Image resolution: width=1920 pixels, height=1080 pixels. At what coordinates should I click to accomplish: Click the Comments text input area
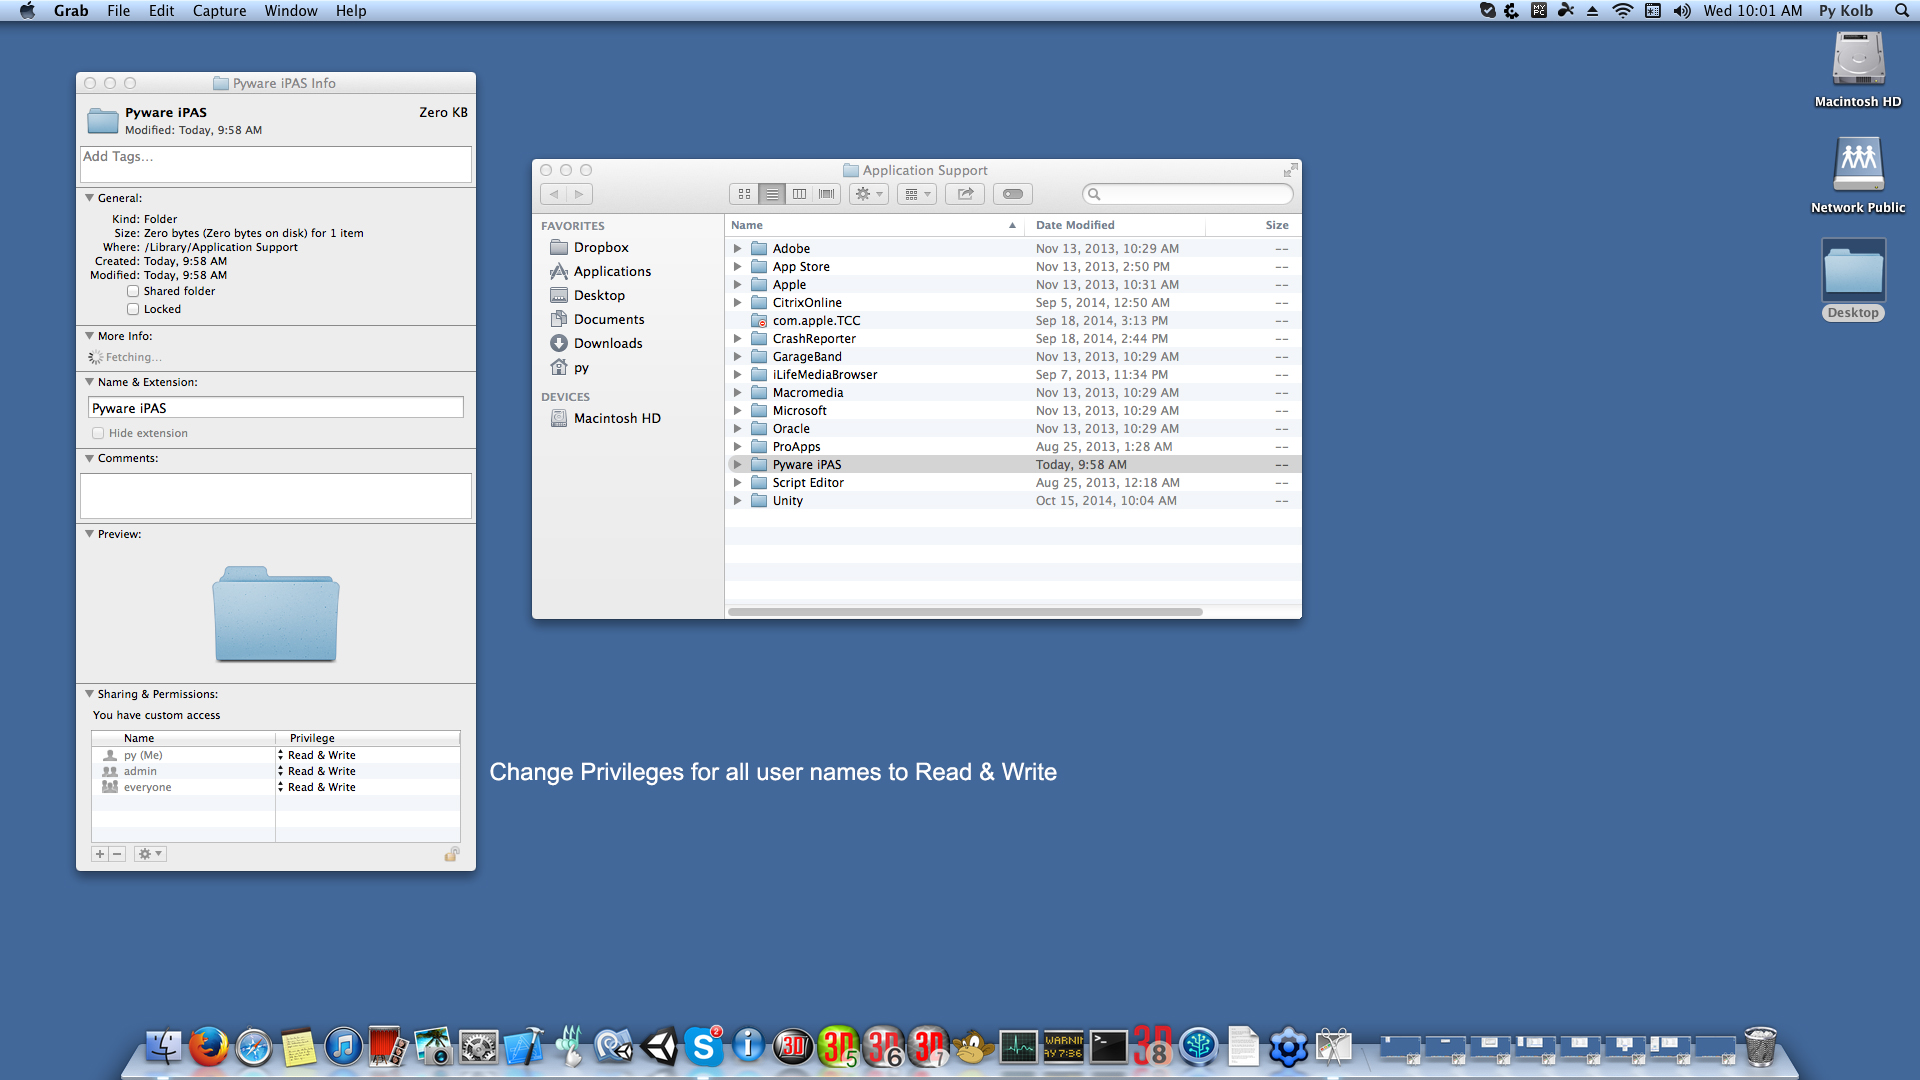point(277,495)
